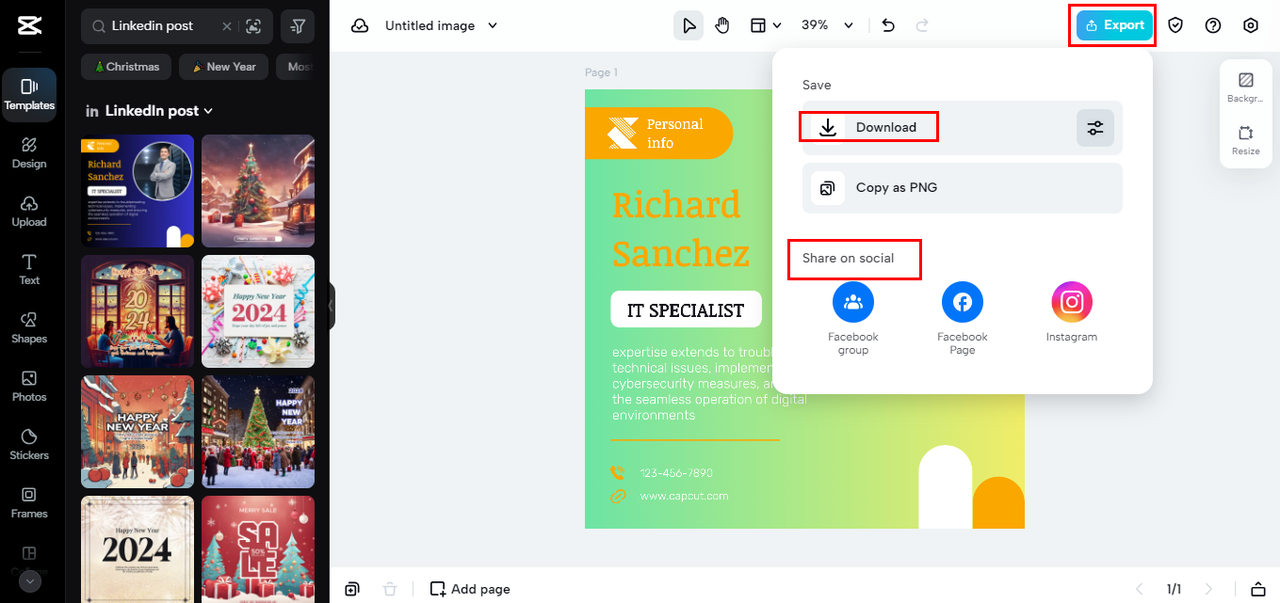Open the Text sidebar panel
1280x603 pixels.
pos(29,269)
